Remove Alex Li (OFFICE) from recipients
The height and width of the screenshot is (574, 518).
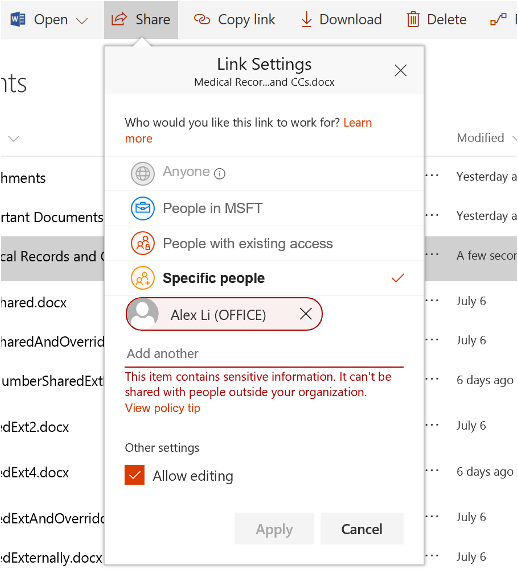306,314
